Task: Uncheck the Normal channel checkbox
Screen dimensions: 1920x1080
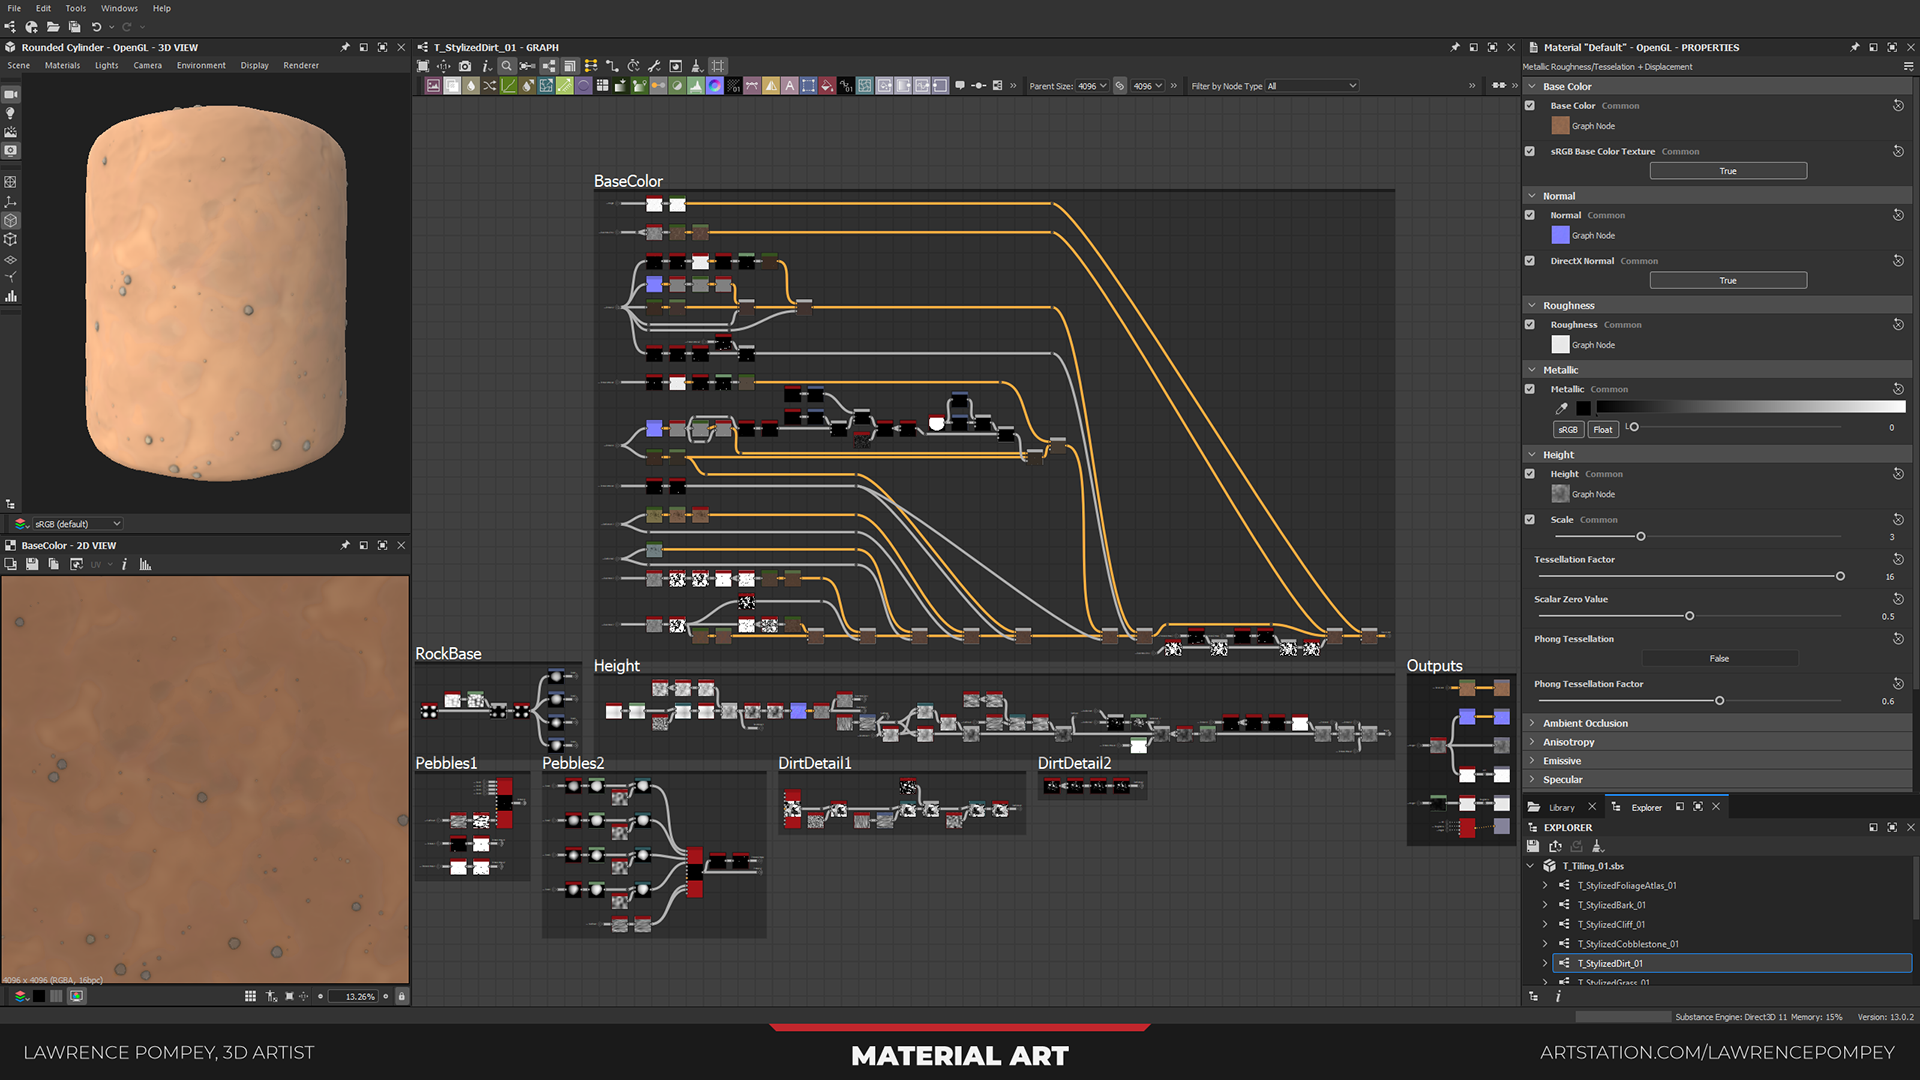Action: coord(1530,215)
